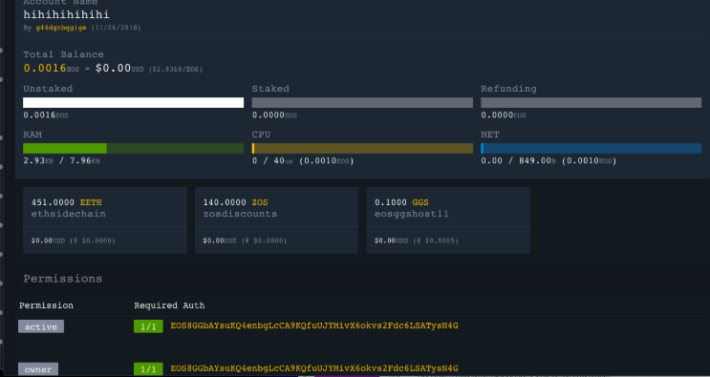710x377 pixels.
Task: Click RAM usage text 2.93 KB / 7.96 KB
Action: 62,161
